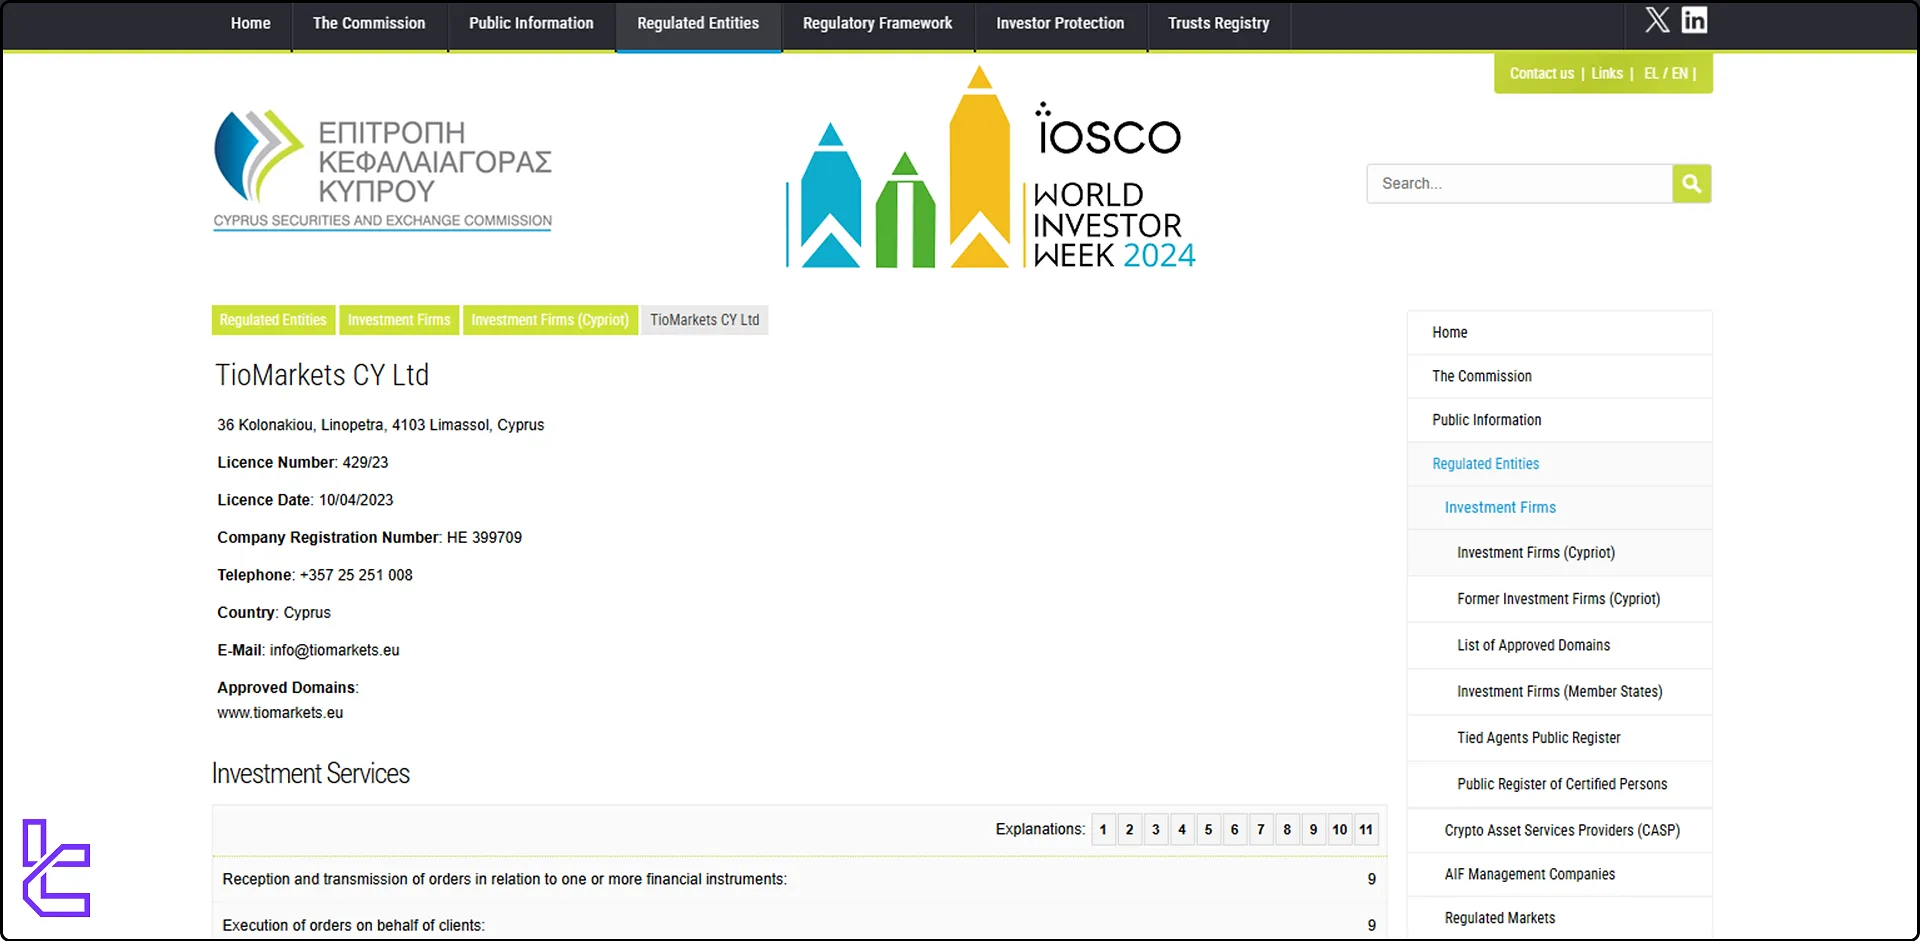The height and width of the screenshot is (941, 1920).
Task: Click explanation number 5
Action: 1208,830
